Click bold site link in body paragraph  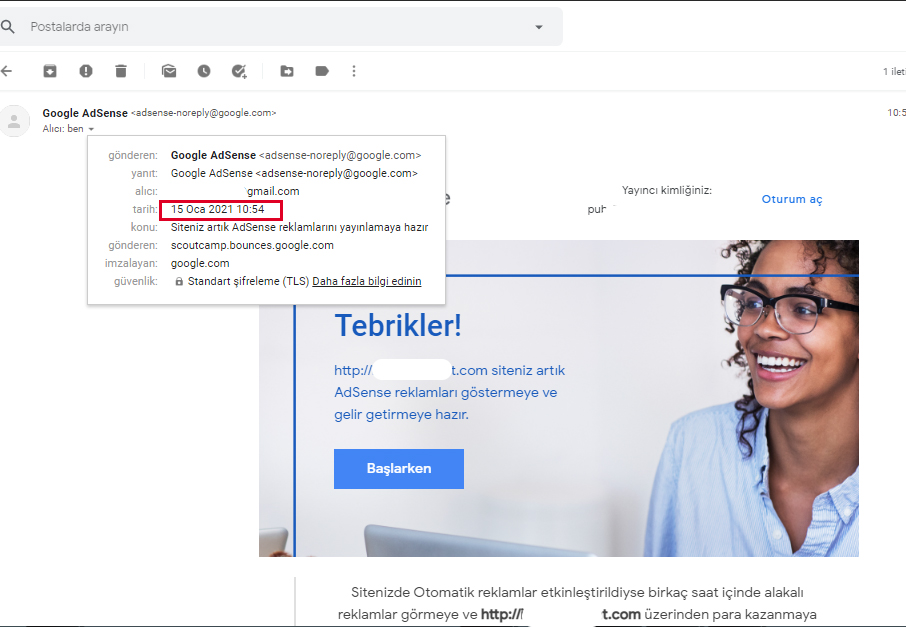click(x=560, y=614)
